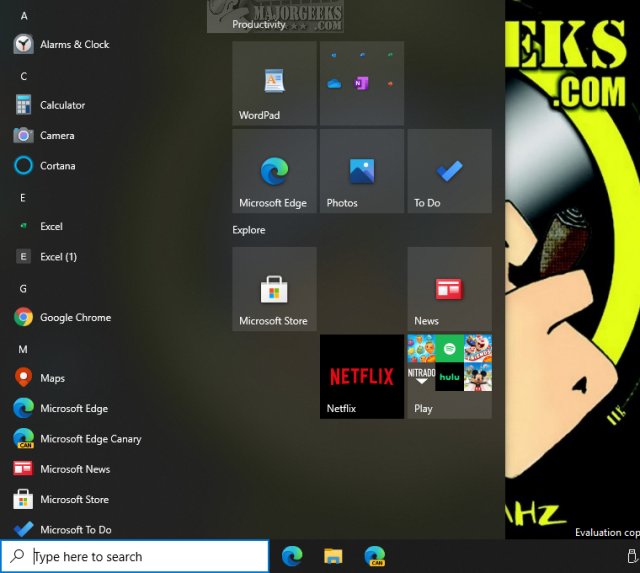Click the Spotify icon in Play tile

tap(449, 349)
